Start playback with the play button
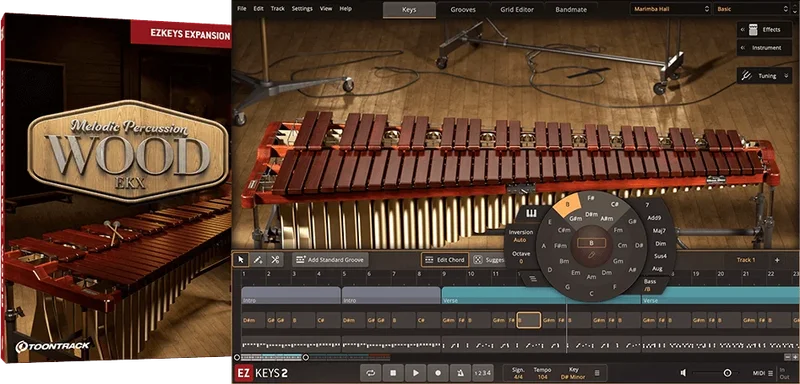This screenshot has height=384, width=800. coord(416,373)
